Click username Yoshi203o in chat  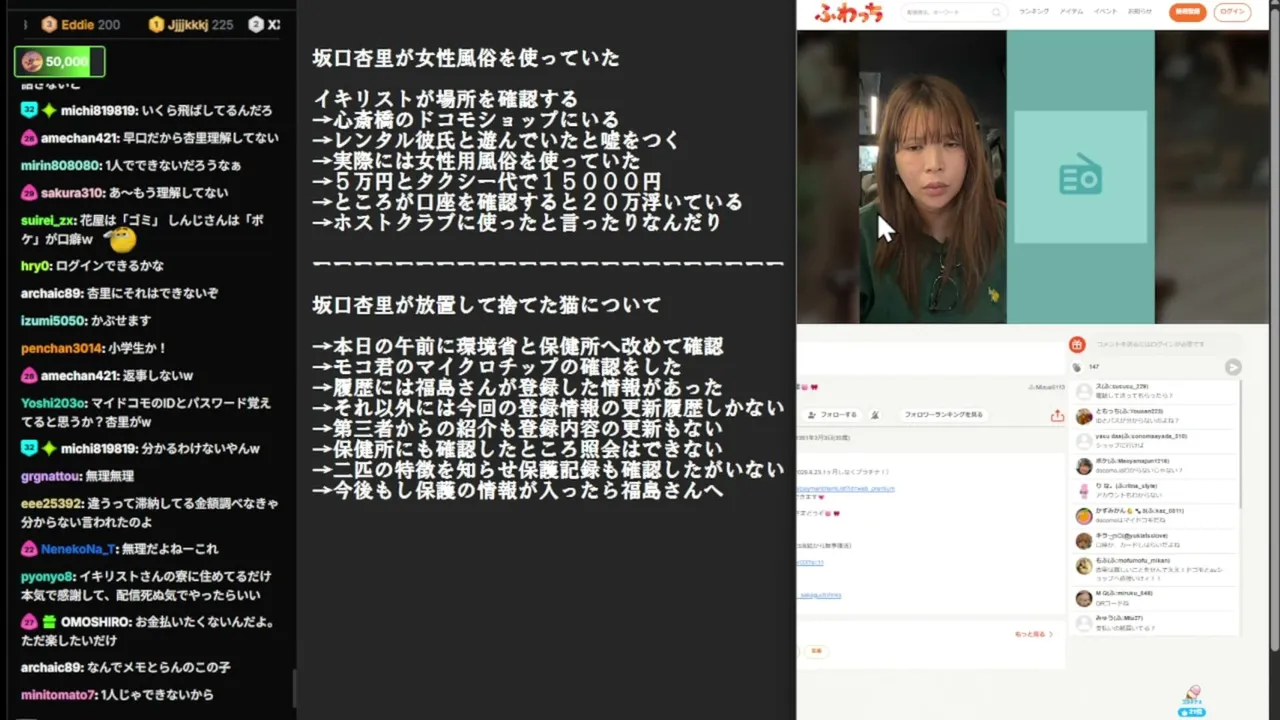[53, 403]
